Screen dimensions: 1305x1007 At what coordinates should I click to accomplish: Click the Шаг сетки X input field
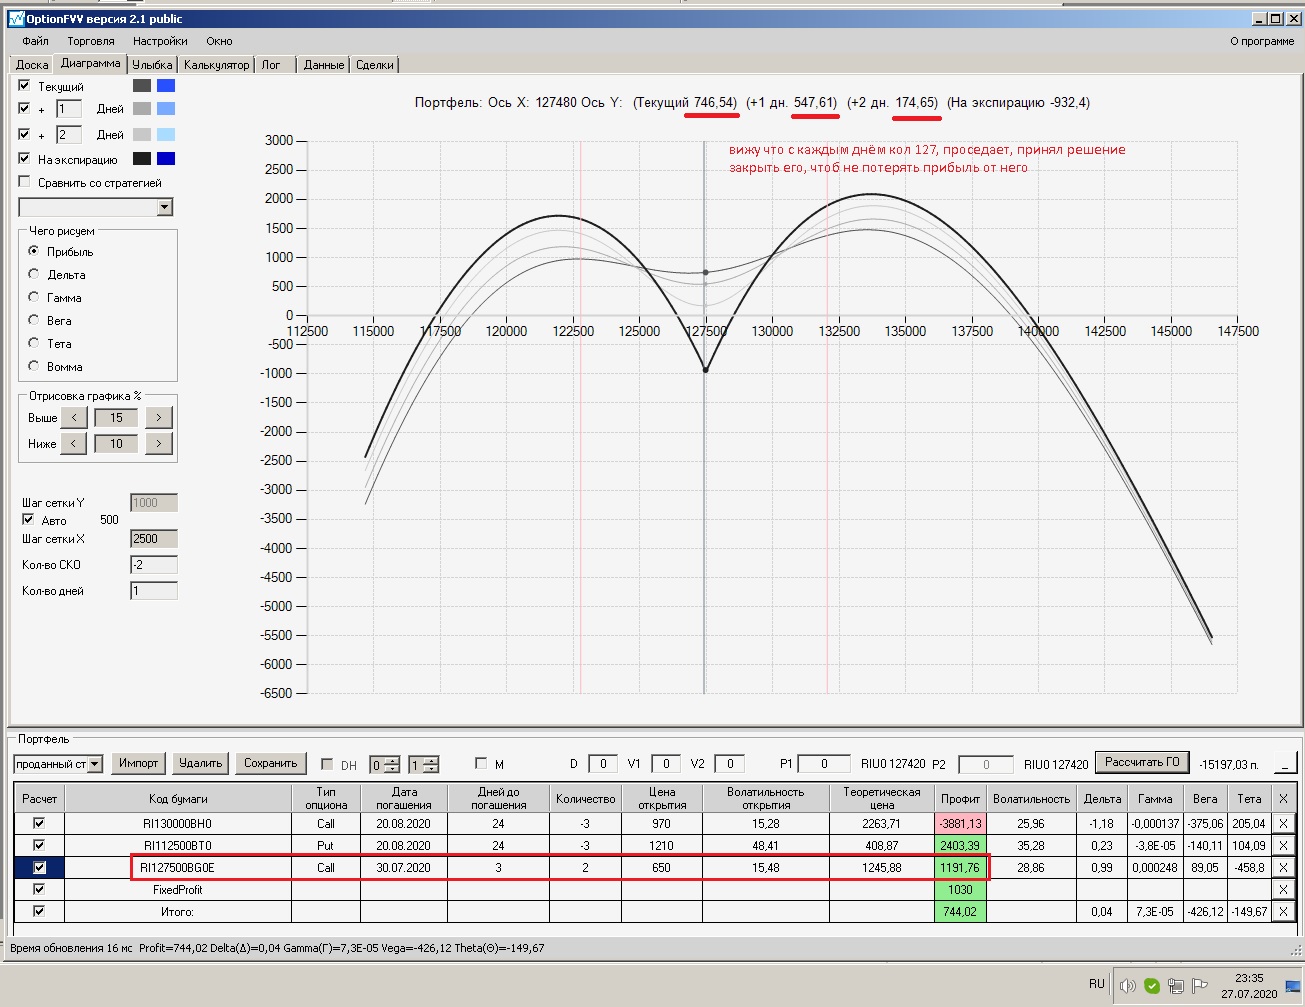(x=153, y=539)
